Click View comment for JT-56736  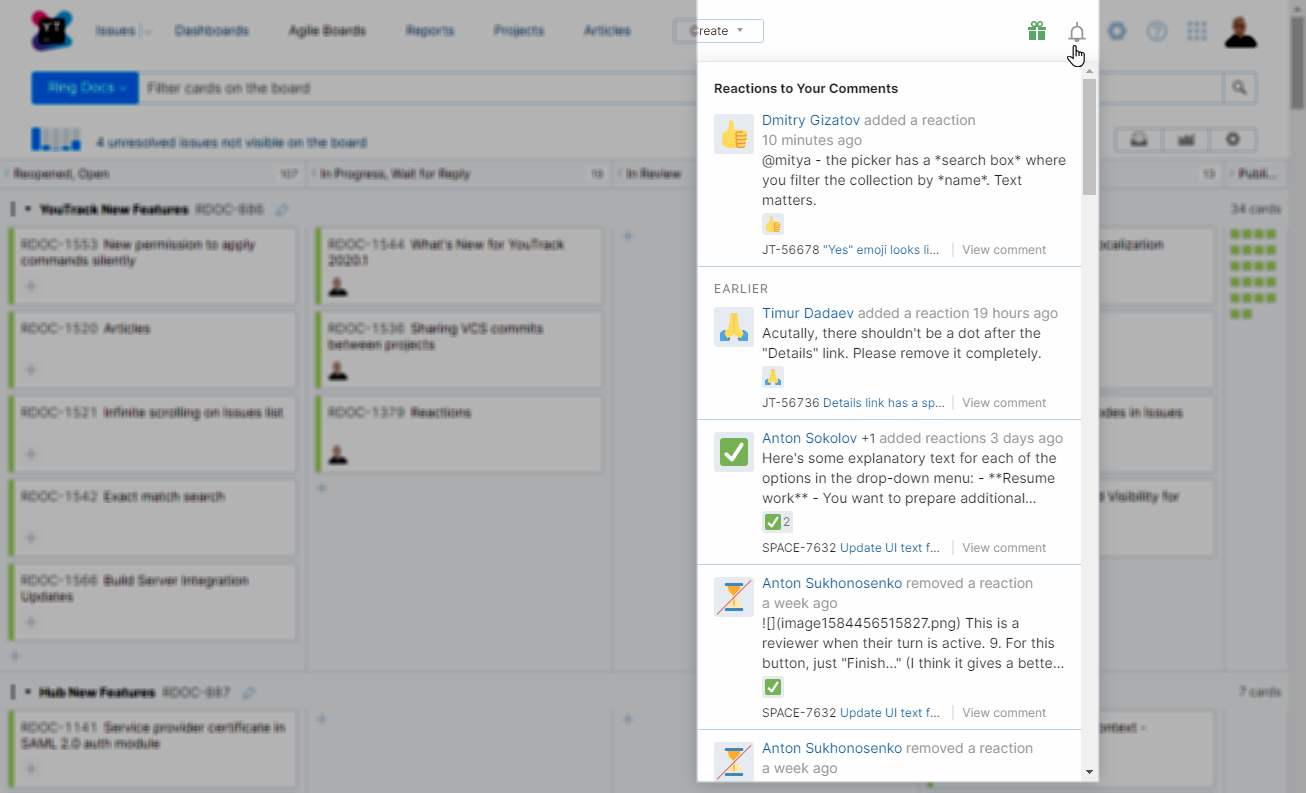pyautogui.click(x=1003, y=402)
